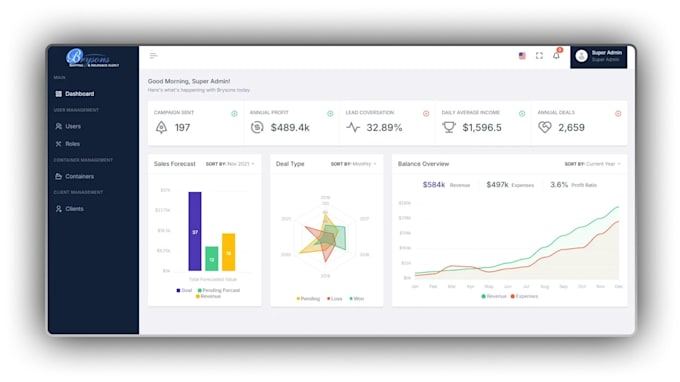Open the notifications bell
This screenshot has width=680, height=382.
(556, 55)
